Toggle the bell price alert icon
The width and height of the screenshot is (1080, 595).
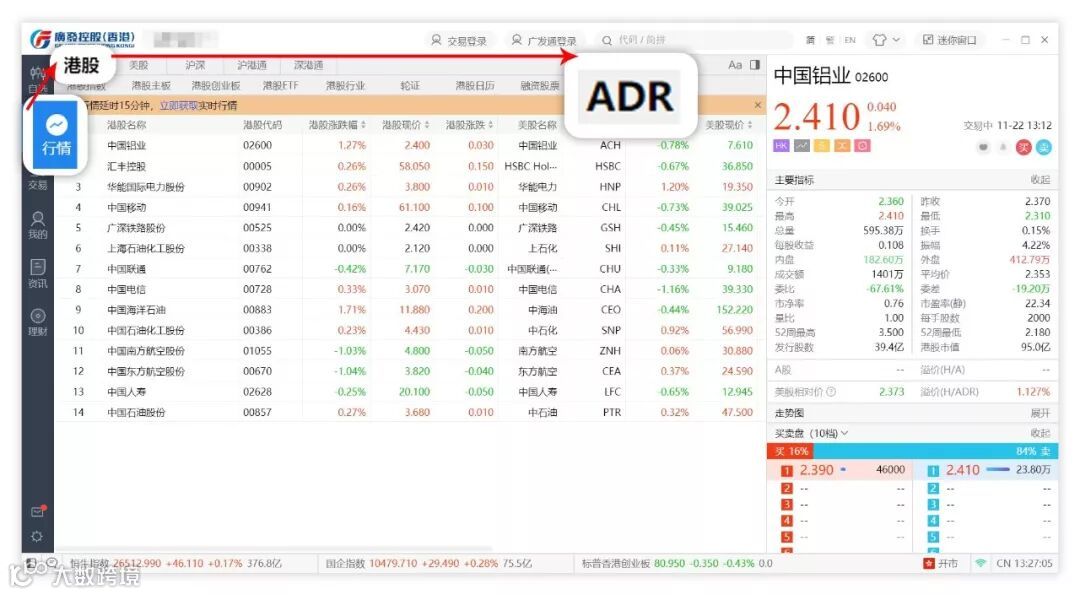click(x=1003, y=147)
